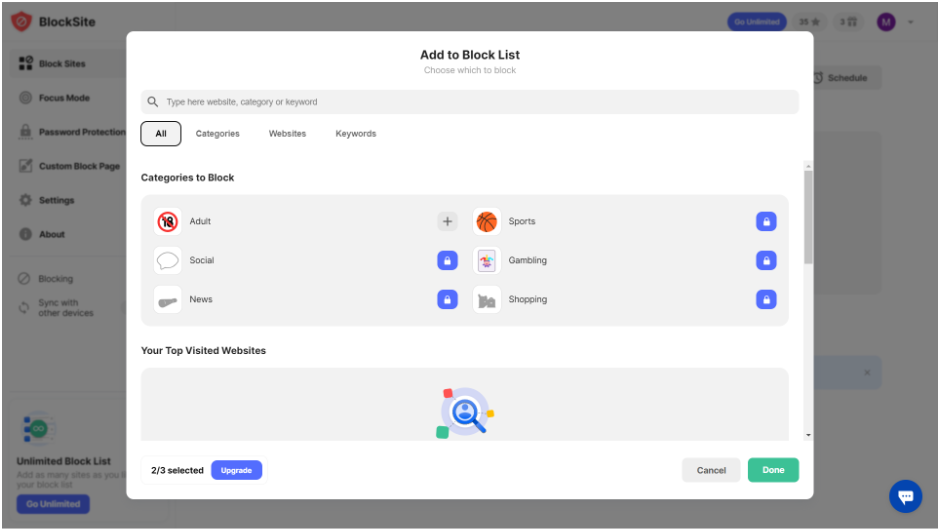Click the lock button for Gambling category
The width and height of the screenshot is (940, 530).
766,260
